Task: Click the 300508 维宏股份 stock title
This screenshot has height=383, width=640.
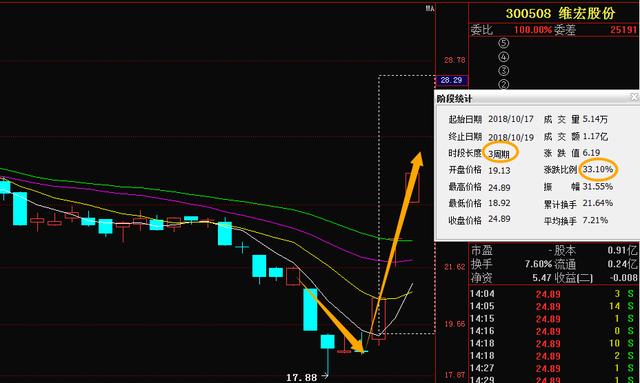Action: pos(560,13)
